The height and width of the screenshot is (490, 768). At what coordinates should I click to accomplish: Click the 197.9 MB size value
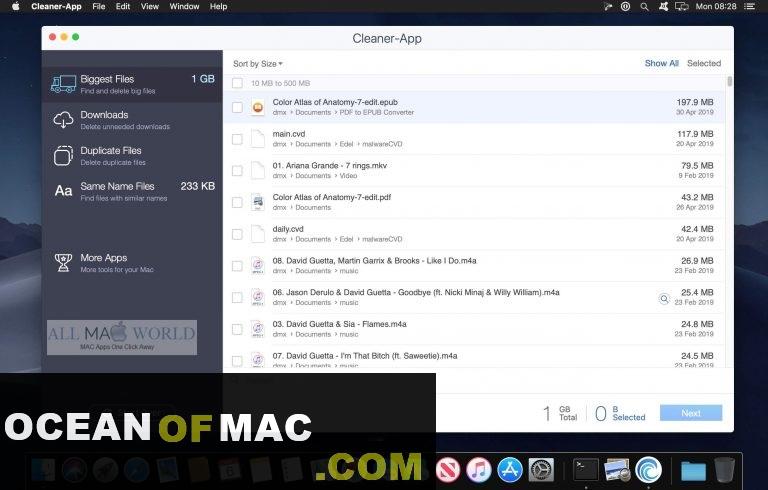click(x=695, y=102)
